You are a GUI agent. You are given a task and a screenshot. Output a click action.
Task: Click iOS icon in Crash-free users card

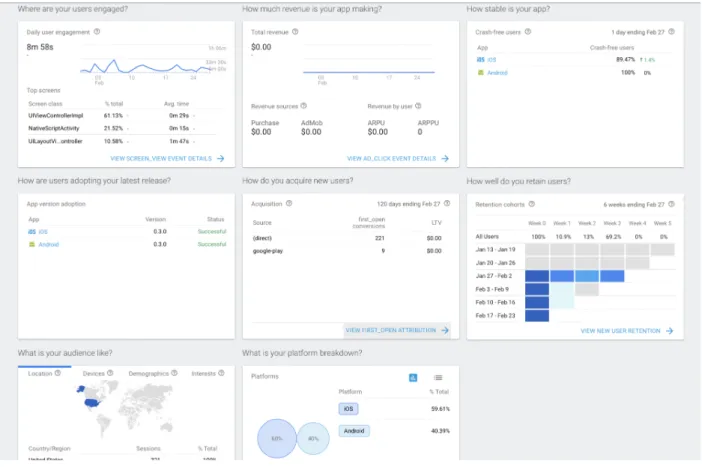pyautogui.click(x=480, y=60)
